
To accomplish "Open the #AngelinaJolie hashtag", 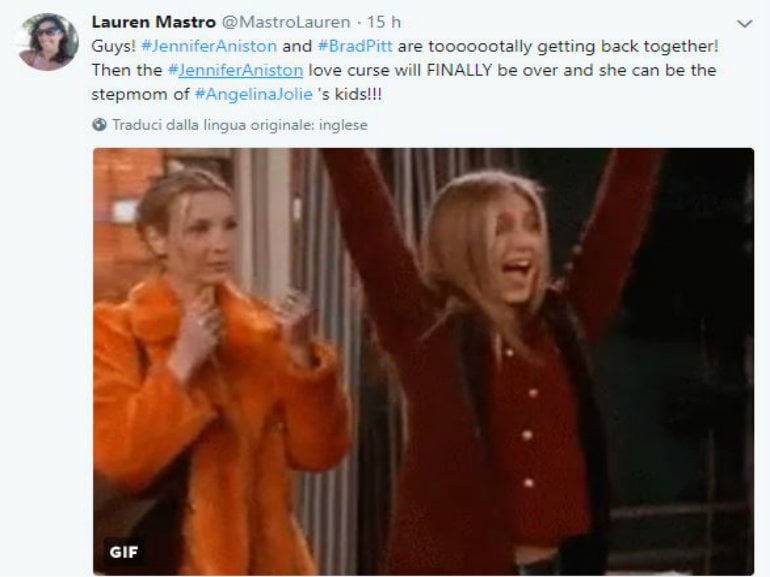I will (x=254, y=94).
